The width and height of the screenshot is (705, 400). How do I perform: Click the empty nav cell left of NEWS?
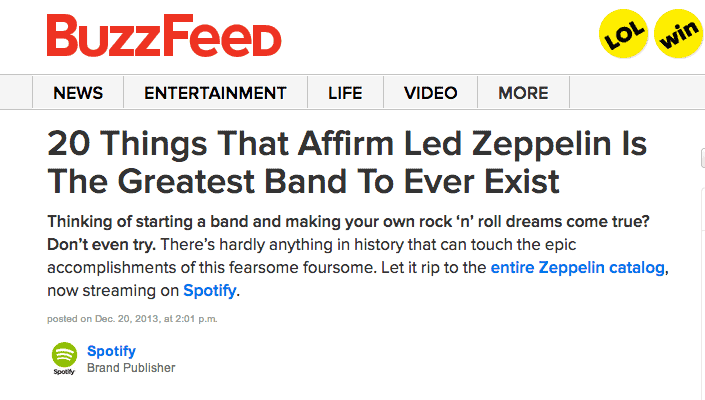(x=16, y=93)
